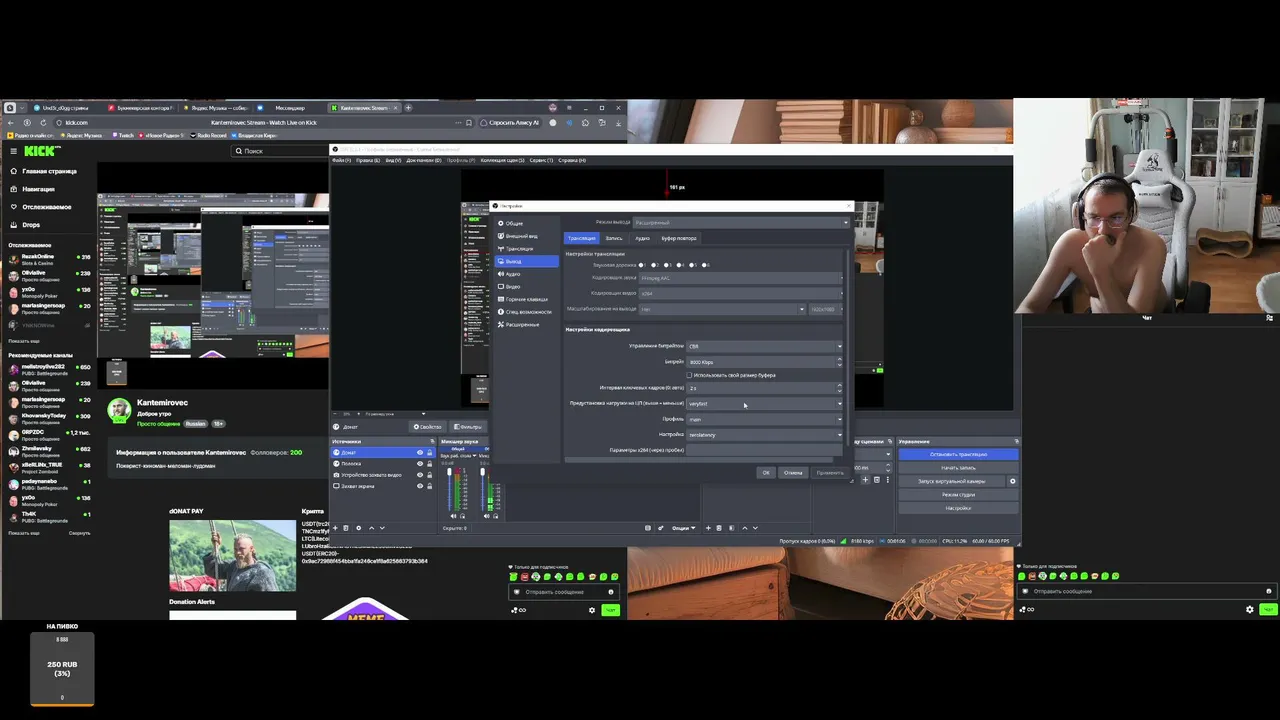Switch to the Буфер повтора tab

(x=679, y=238)
